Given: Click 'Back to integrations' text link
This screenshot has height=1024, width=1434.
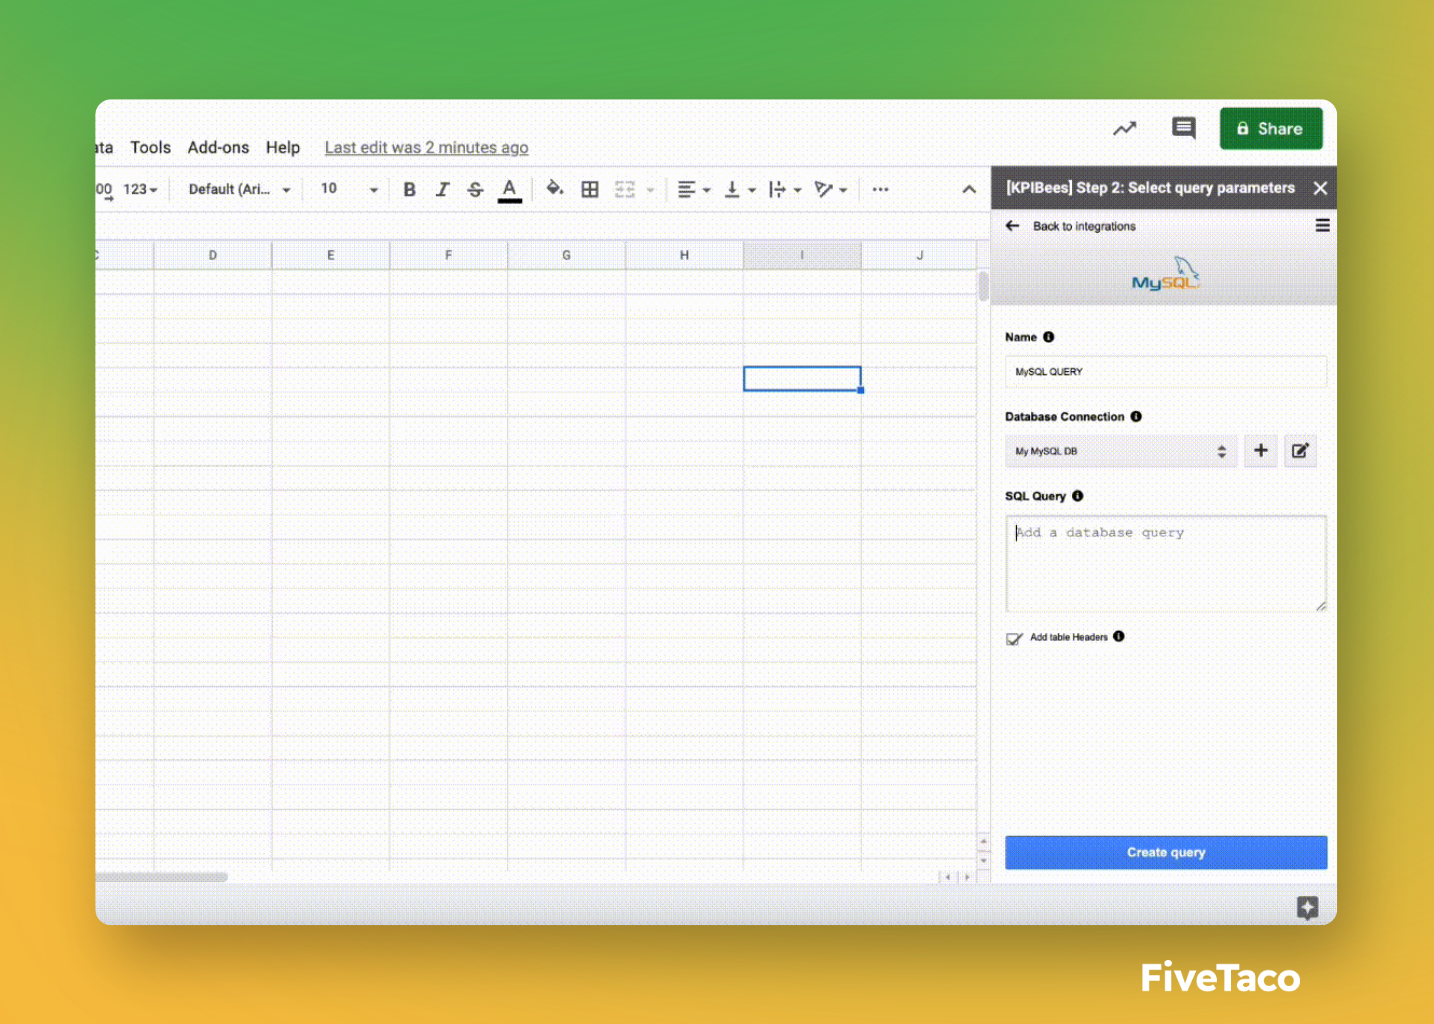Looking at the screenshot, I should (x=1084, y=226).
